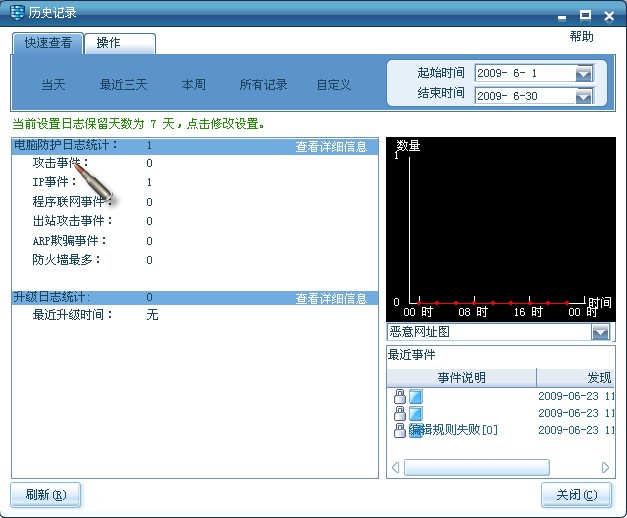Click the 关闭(C) button
This screenshot has width=627, height=518.
point(576,495)
